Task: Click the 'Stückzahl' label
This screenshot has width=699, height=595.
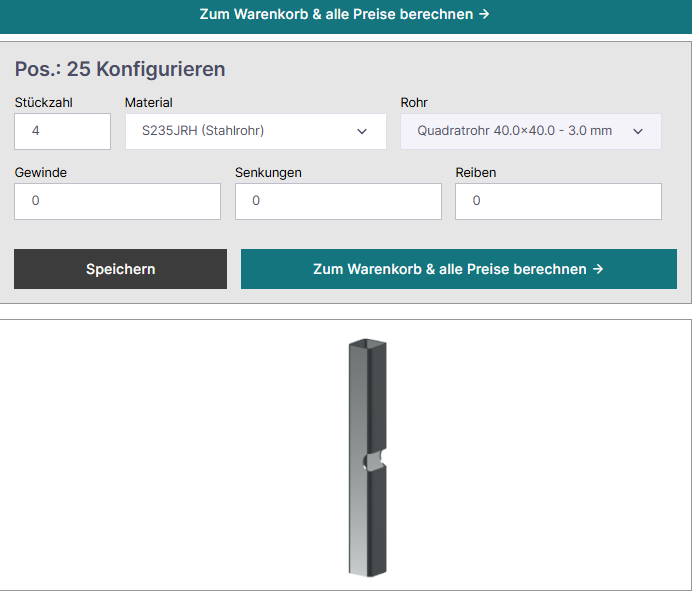Action: pyautogui.click(x=44, y=103)
